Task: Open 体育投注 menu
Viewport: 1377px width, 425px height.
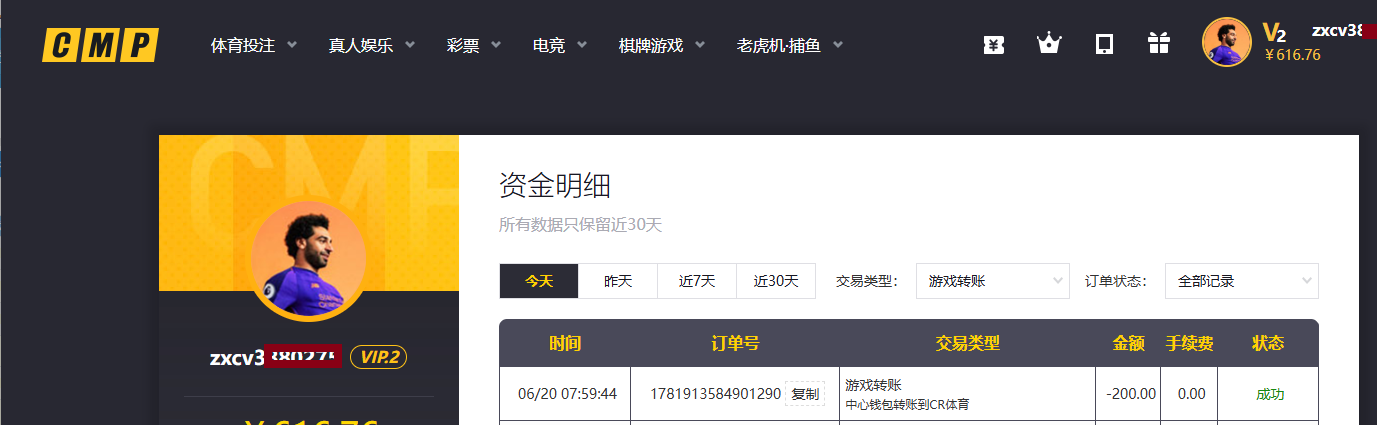Action: 243,45
